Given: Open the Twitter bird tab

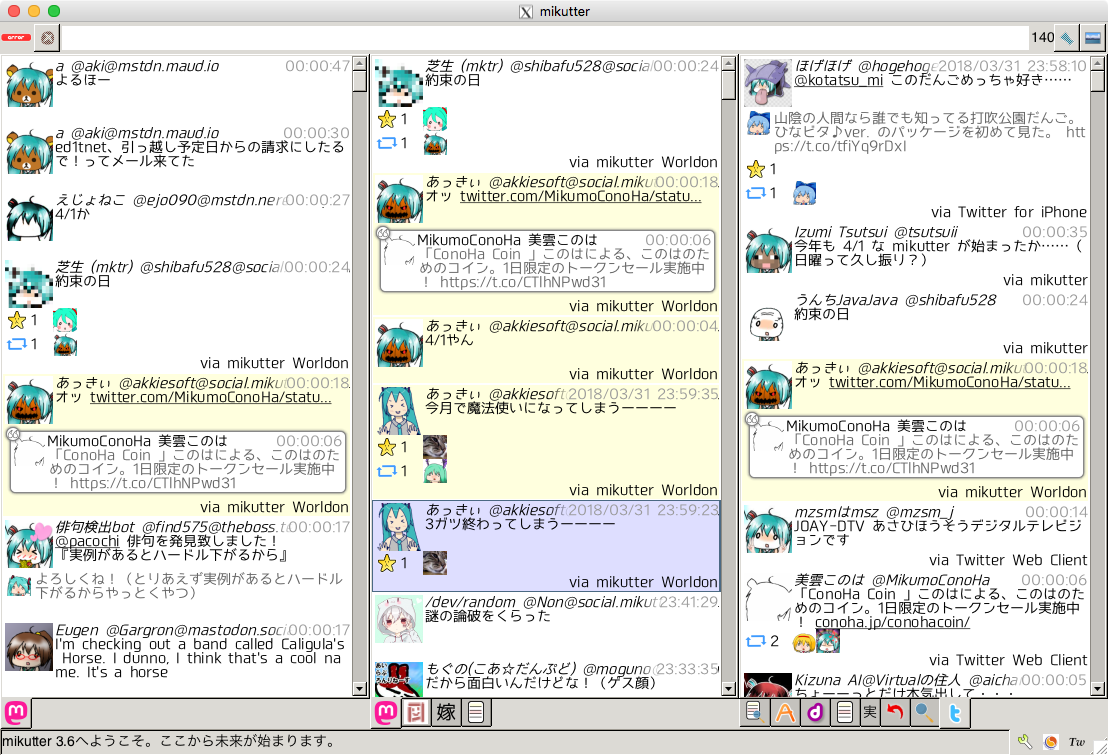Looking at the screenshot, I should pyautogui.click(x=956, y=713).
